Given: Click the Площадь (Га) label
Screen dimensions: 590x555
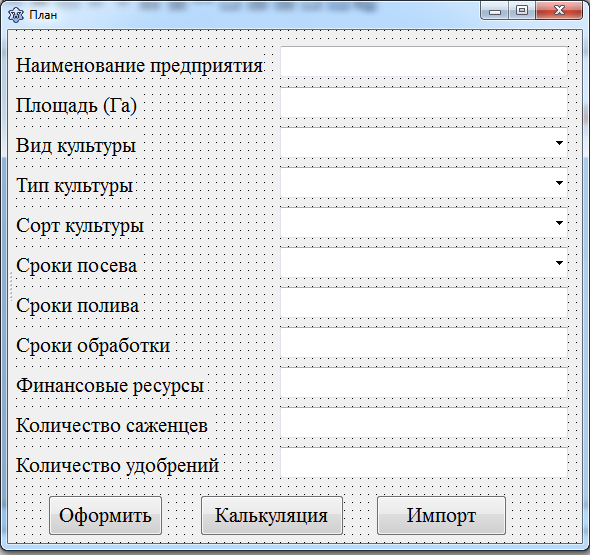Looking at the screenshot, I should point(76,105).
